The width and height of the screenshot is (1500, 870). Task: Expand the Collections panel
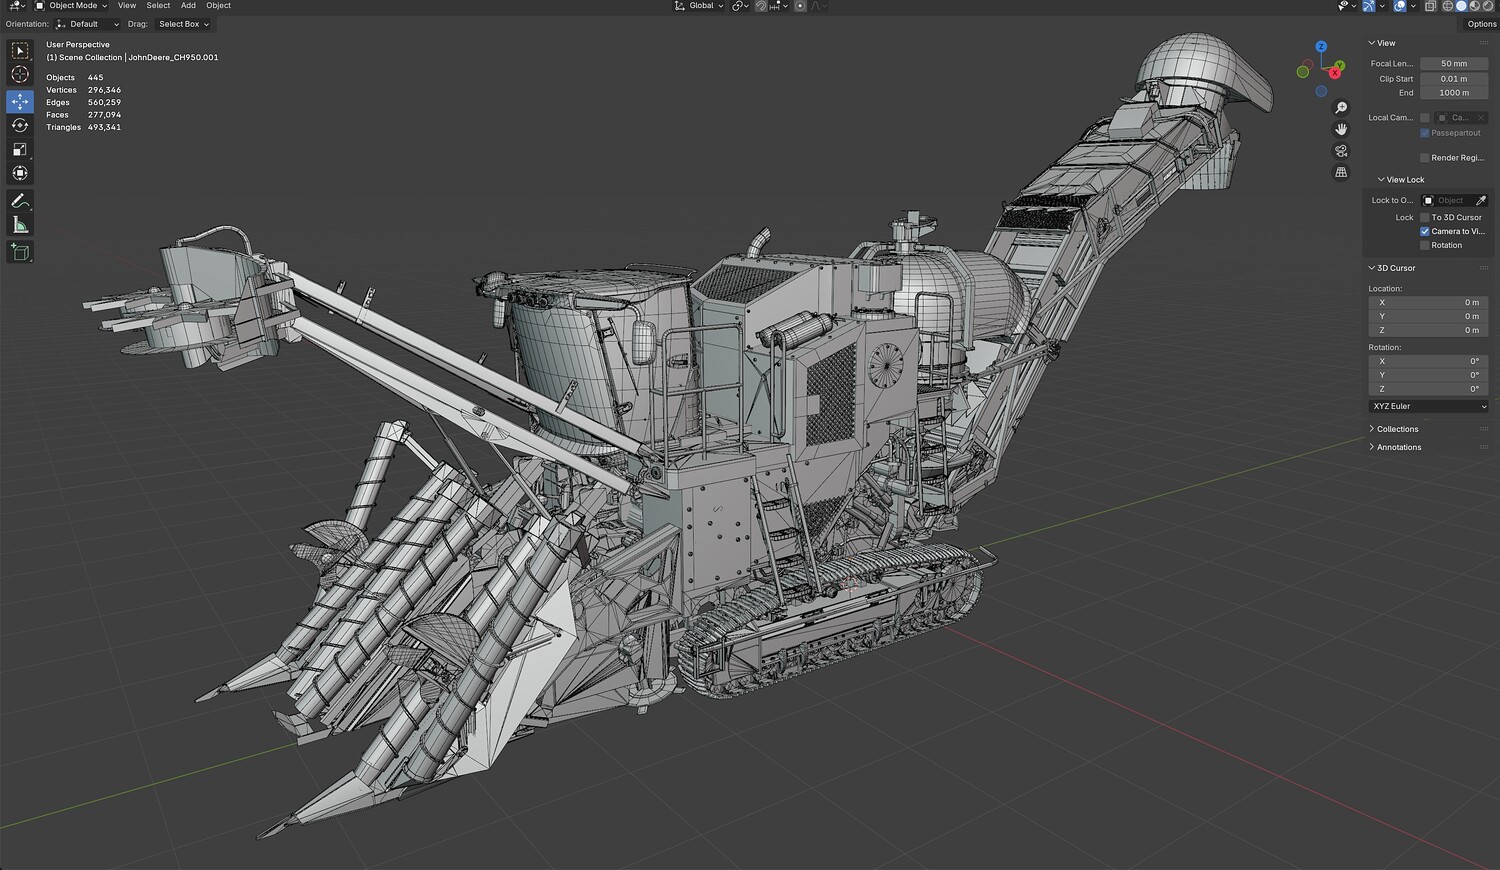tap(1397, 429)
